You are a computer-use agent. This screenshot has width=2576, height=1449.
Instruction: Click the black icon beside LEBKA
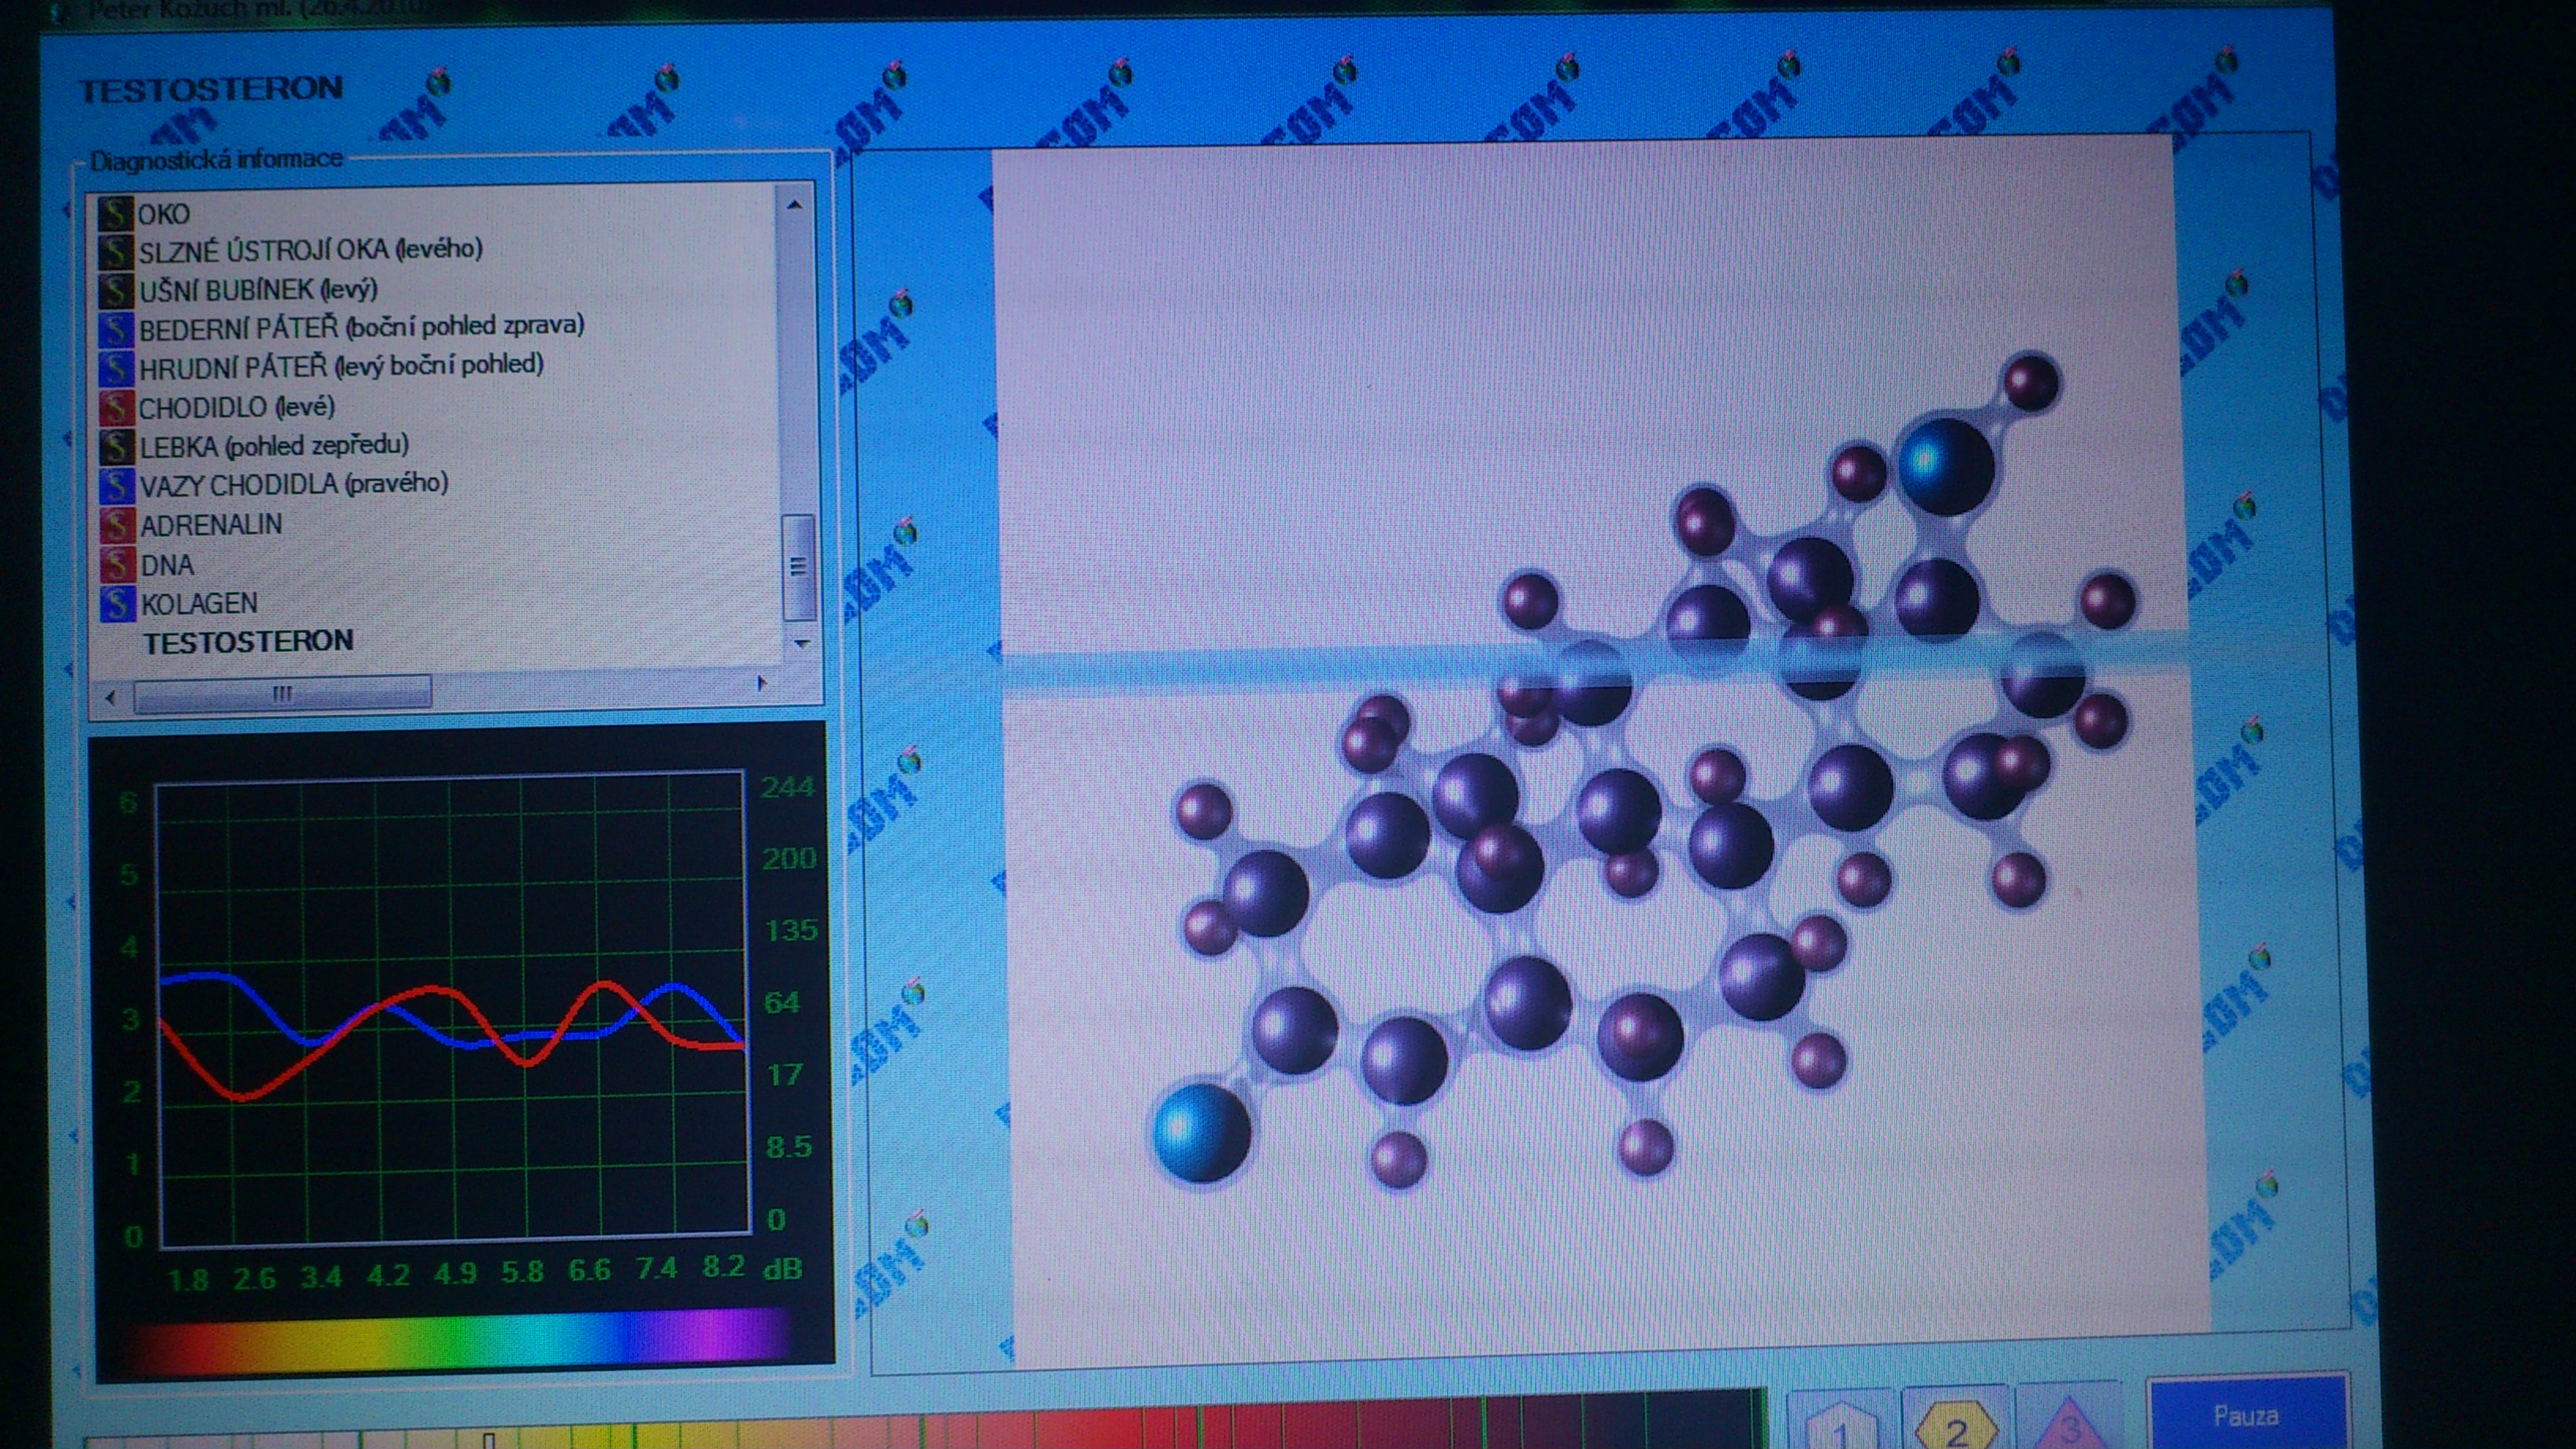pos(115,446)
